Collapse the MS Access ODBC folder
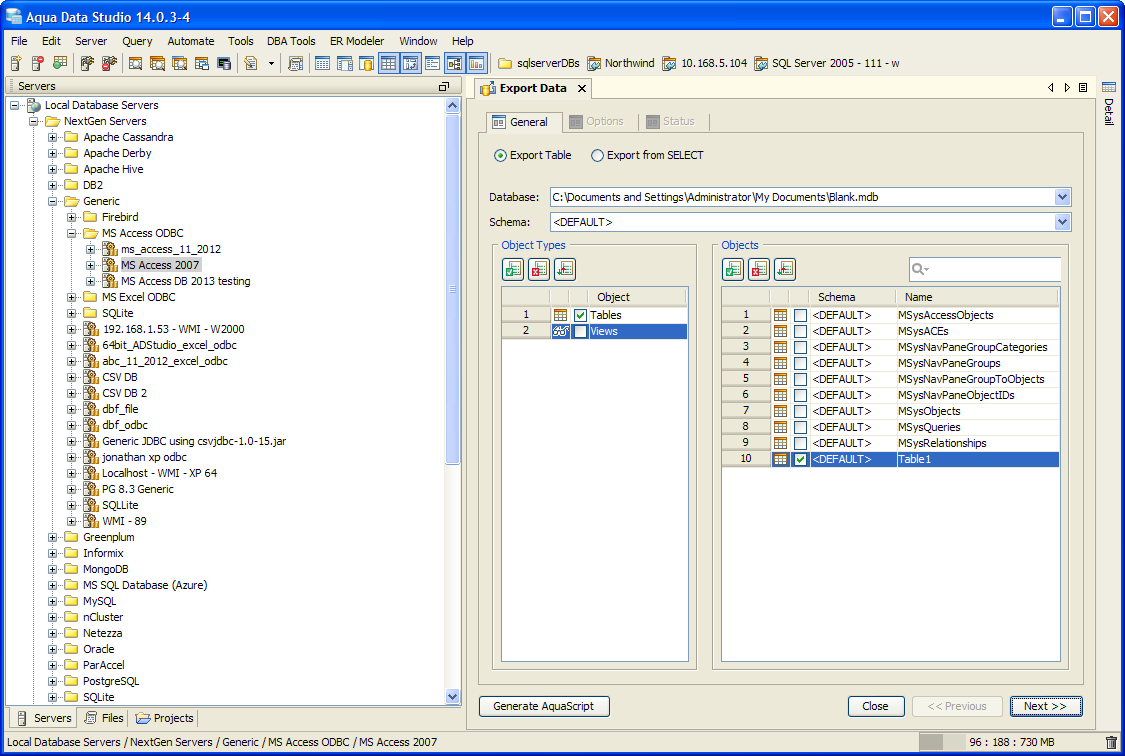This screenshot has width=1125, height=756. pyautogui.click(x=71, y=234)
